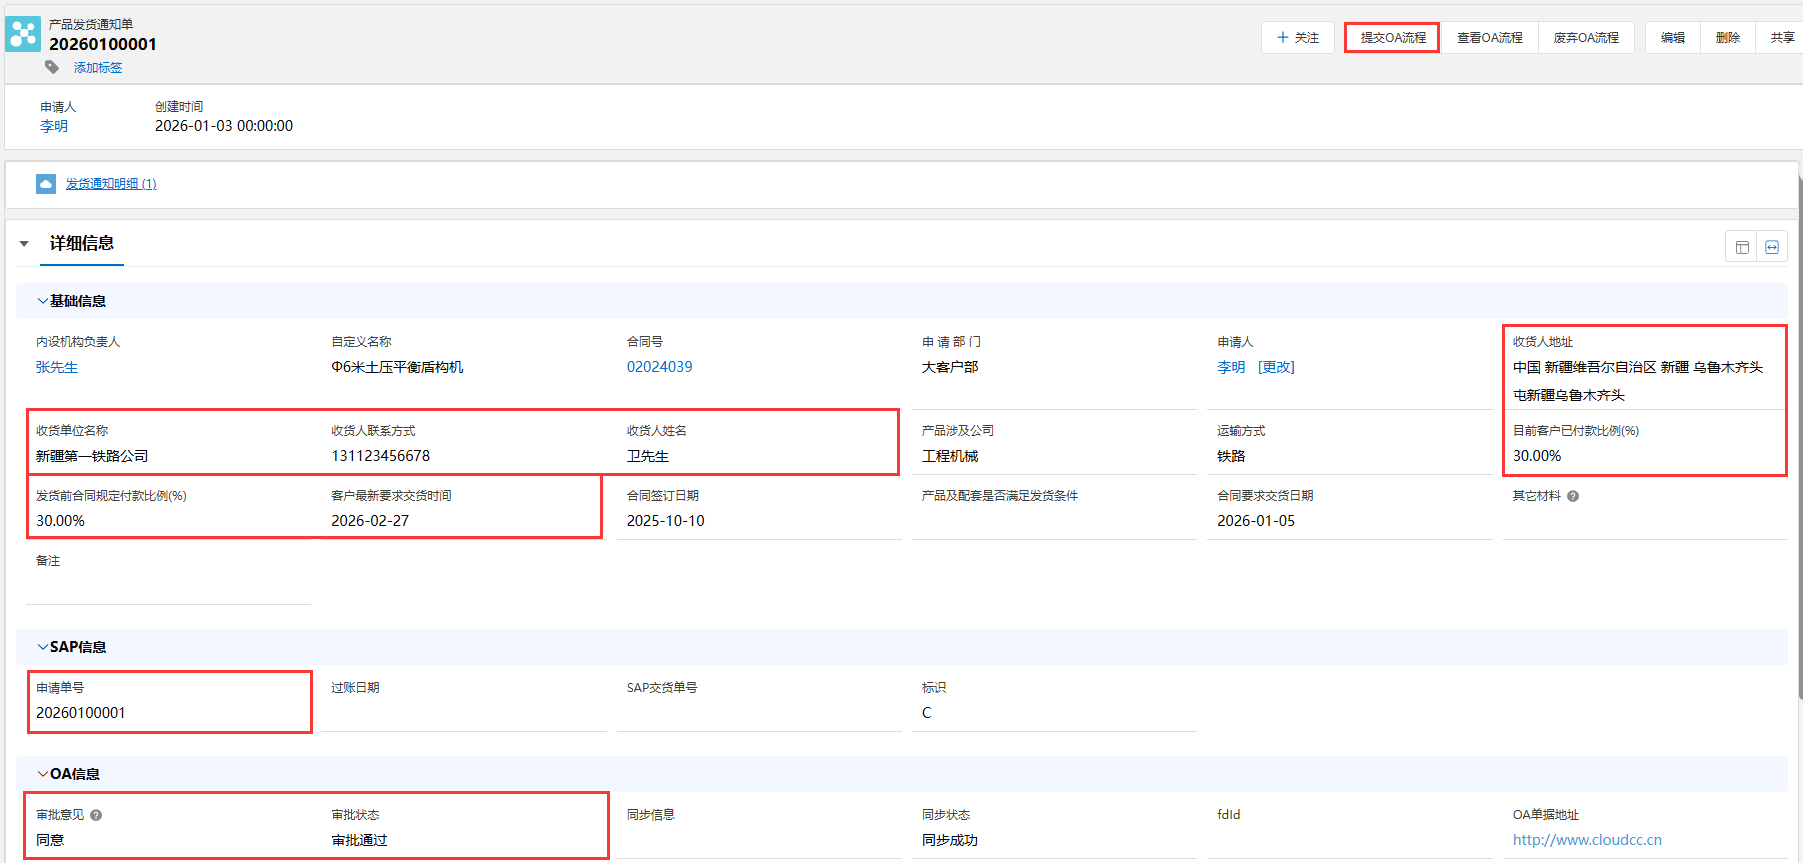
Task: Click the tag icon beside 添加标签
Action: point(52,67)
